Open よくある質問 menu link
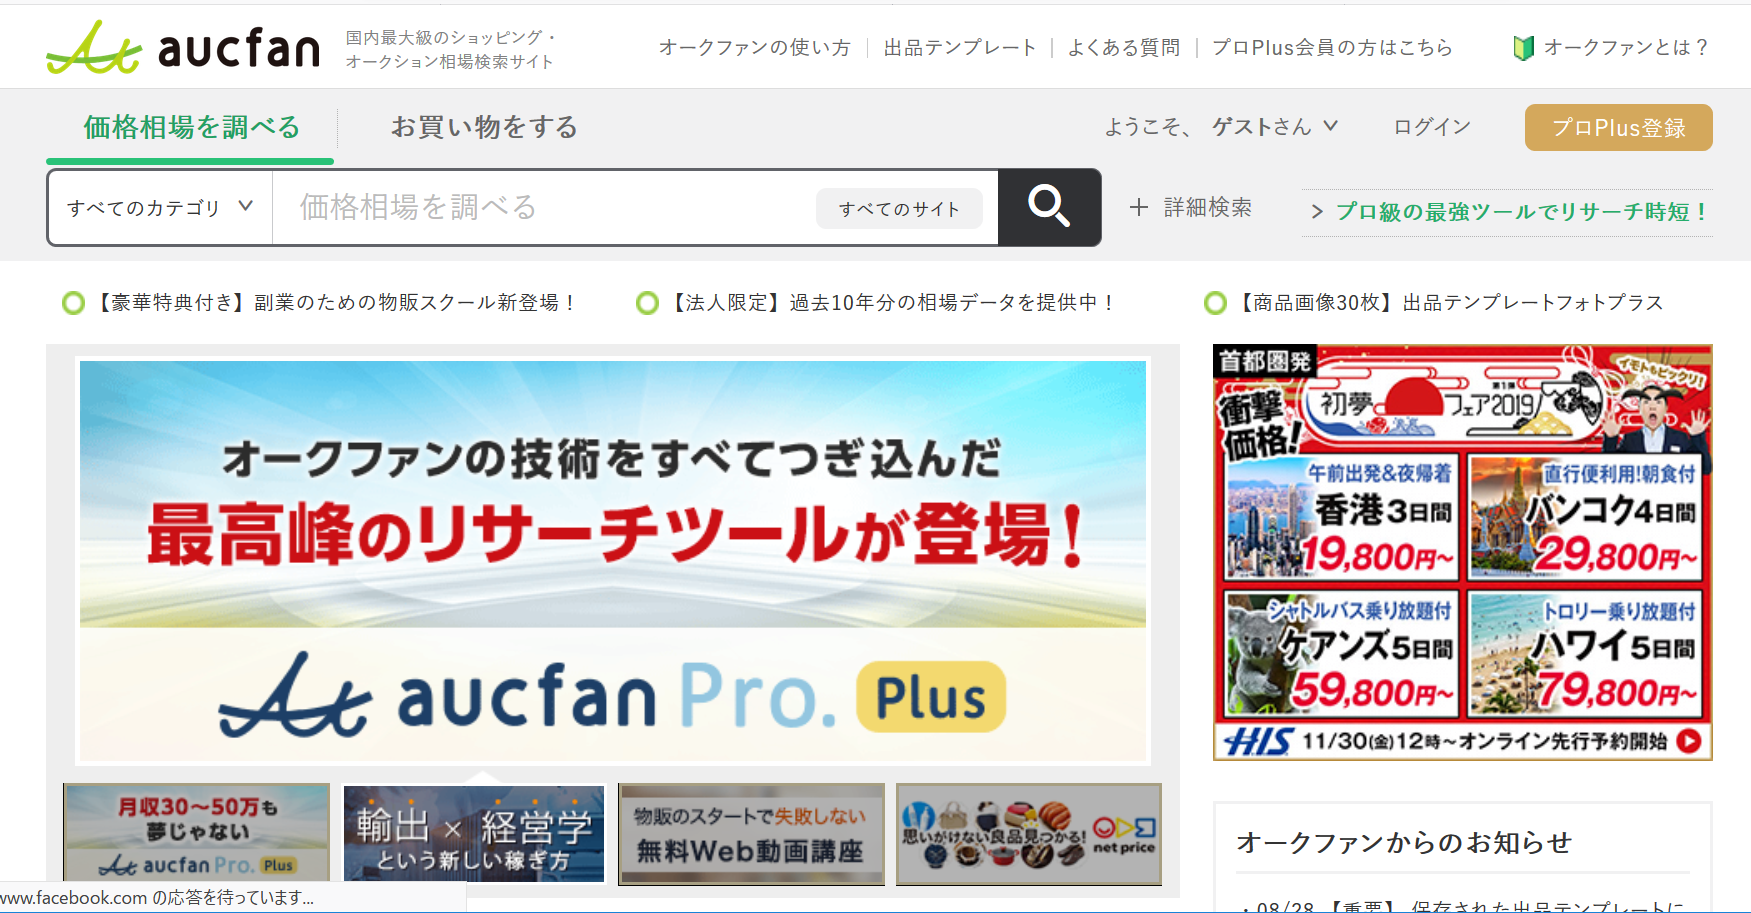1751x913 pixels. pos(1124,48)
